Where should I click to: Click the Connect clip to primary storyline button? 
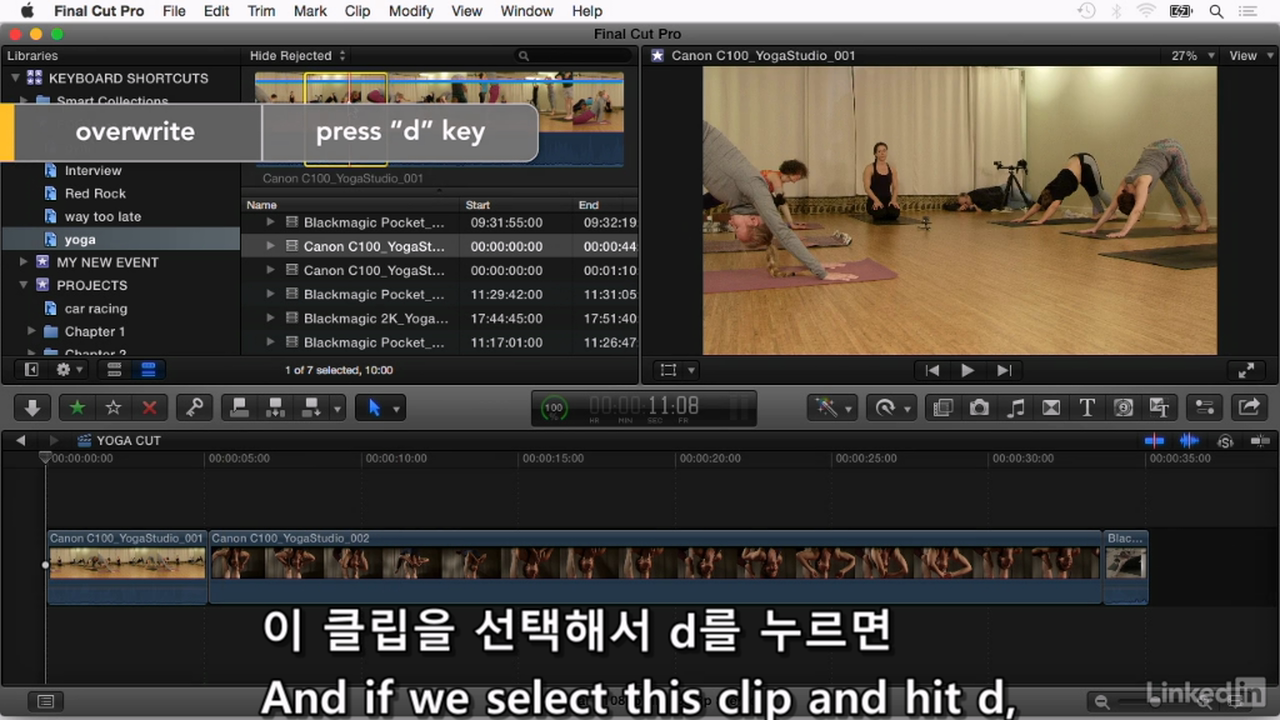pos(239,408)
